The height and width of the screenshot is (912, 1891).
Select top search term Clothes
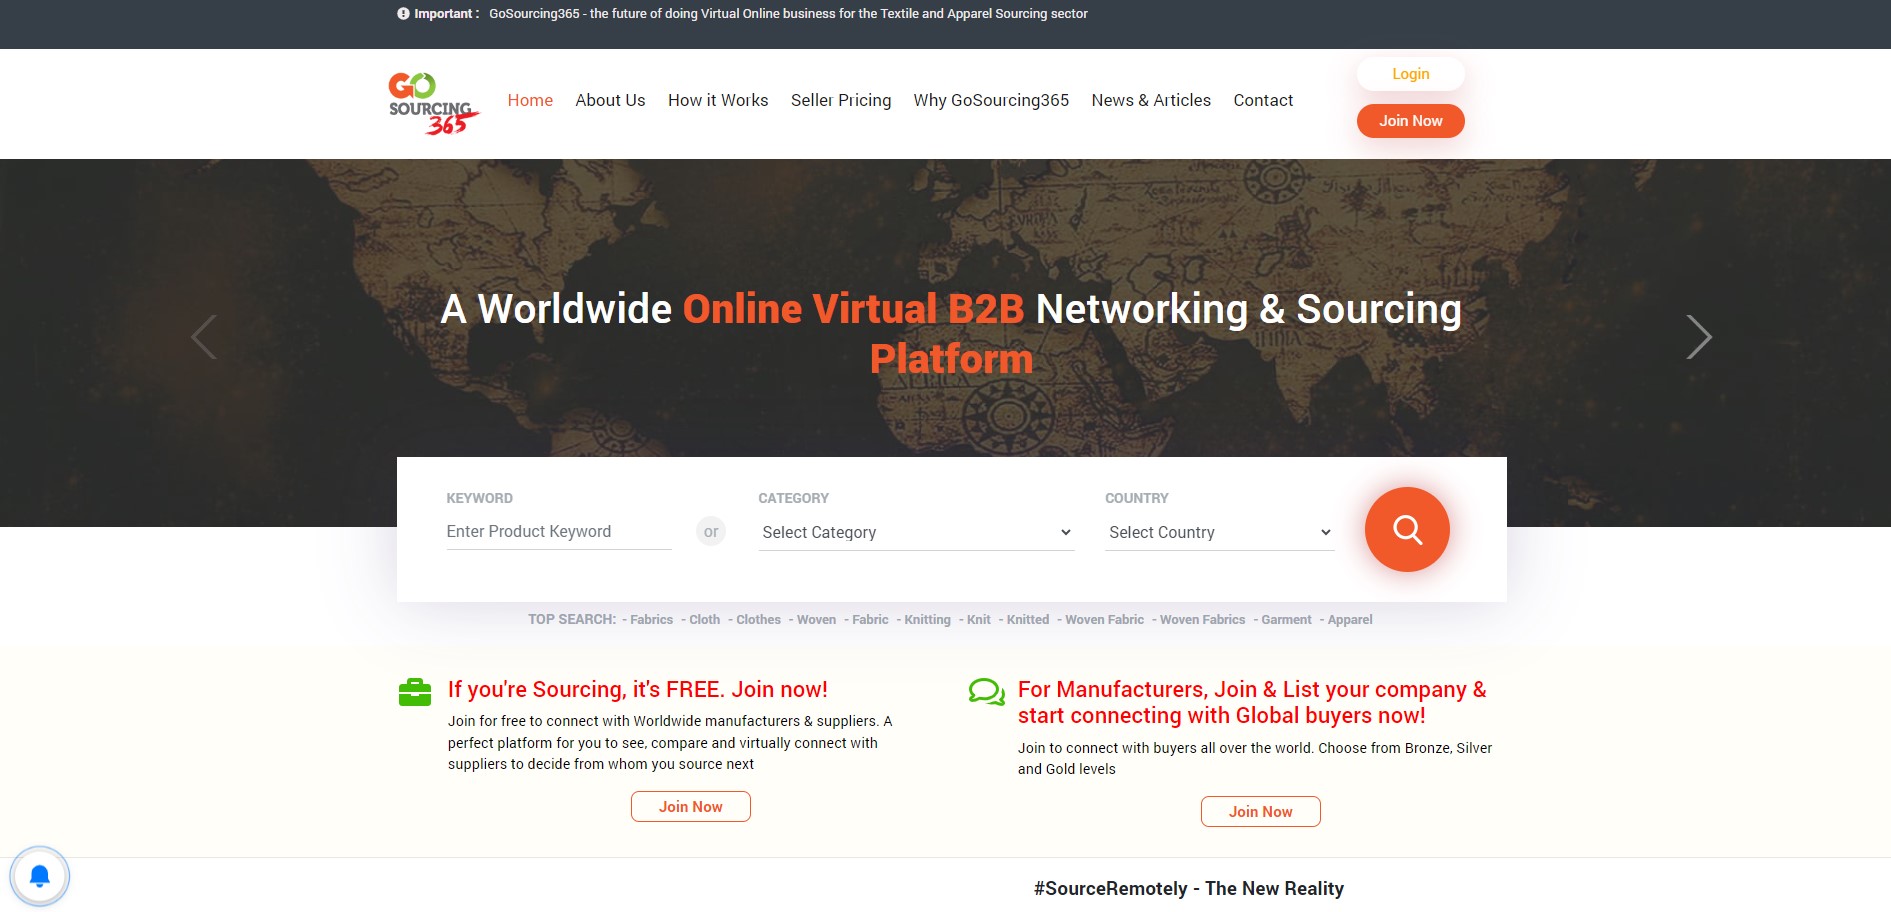click(759, 620)
